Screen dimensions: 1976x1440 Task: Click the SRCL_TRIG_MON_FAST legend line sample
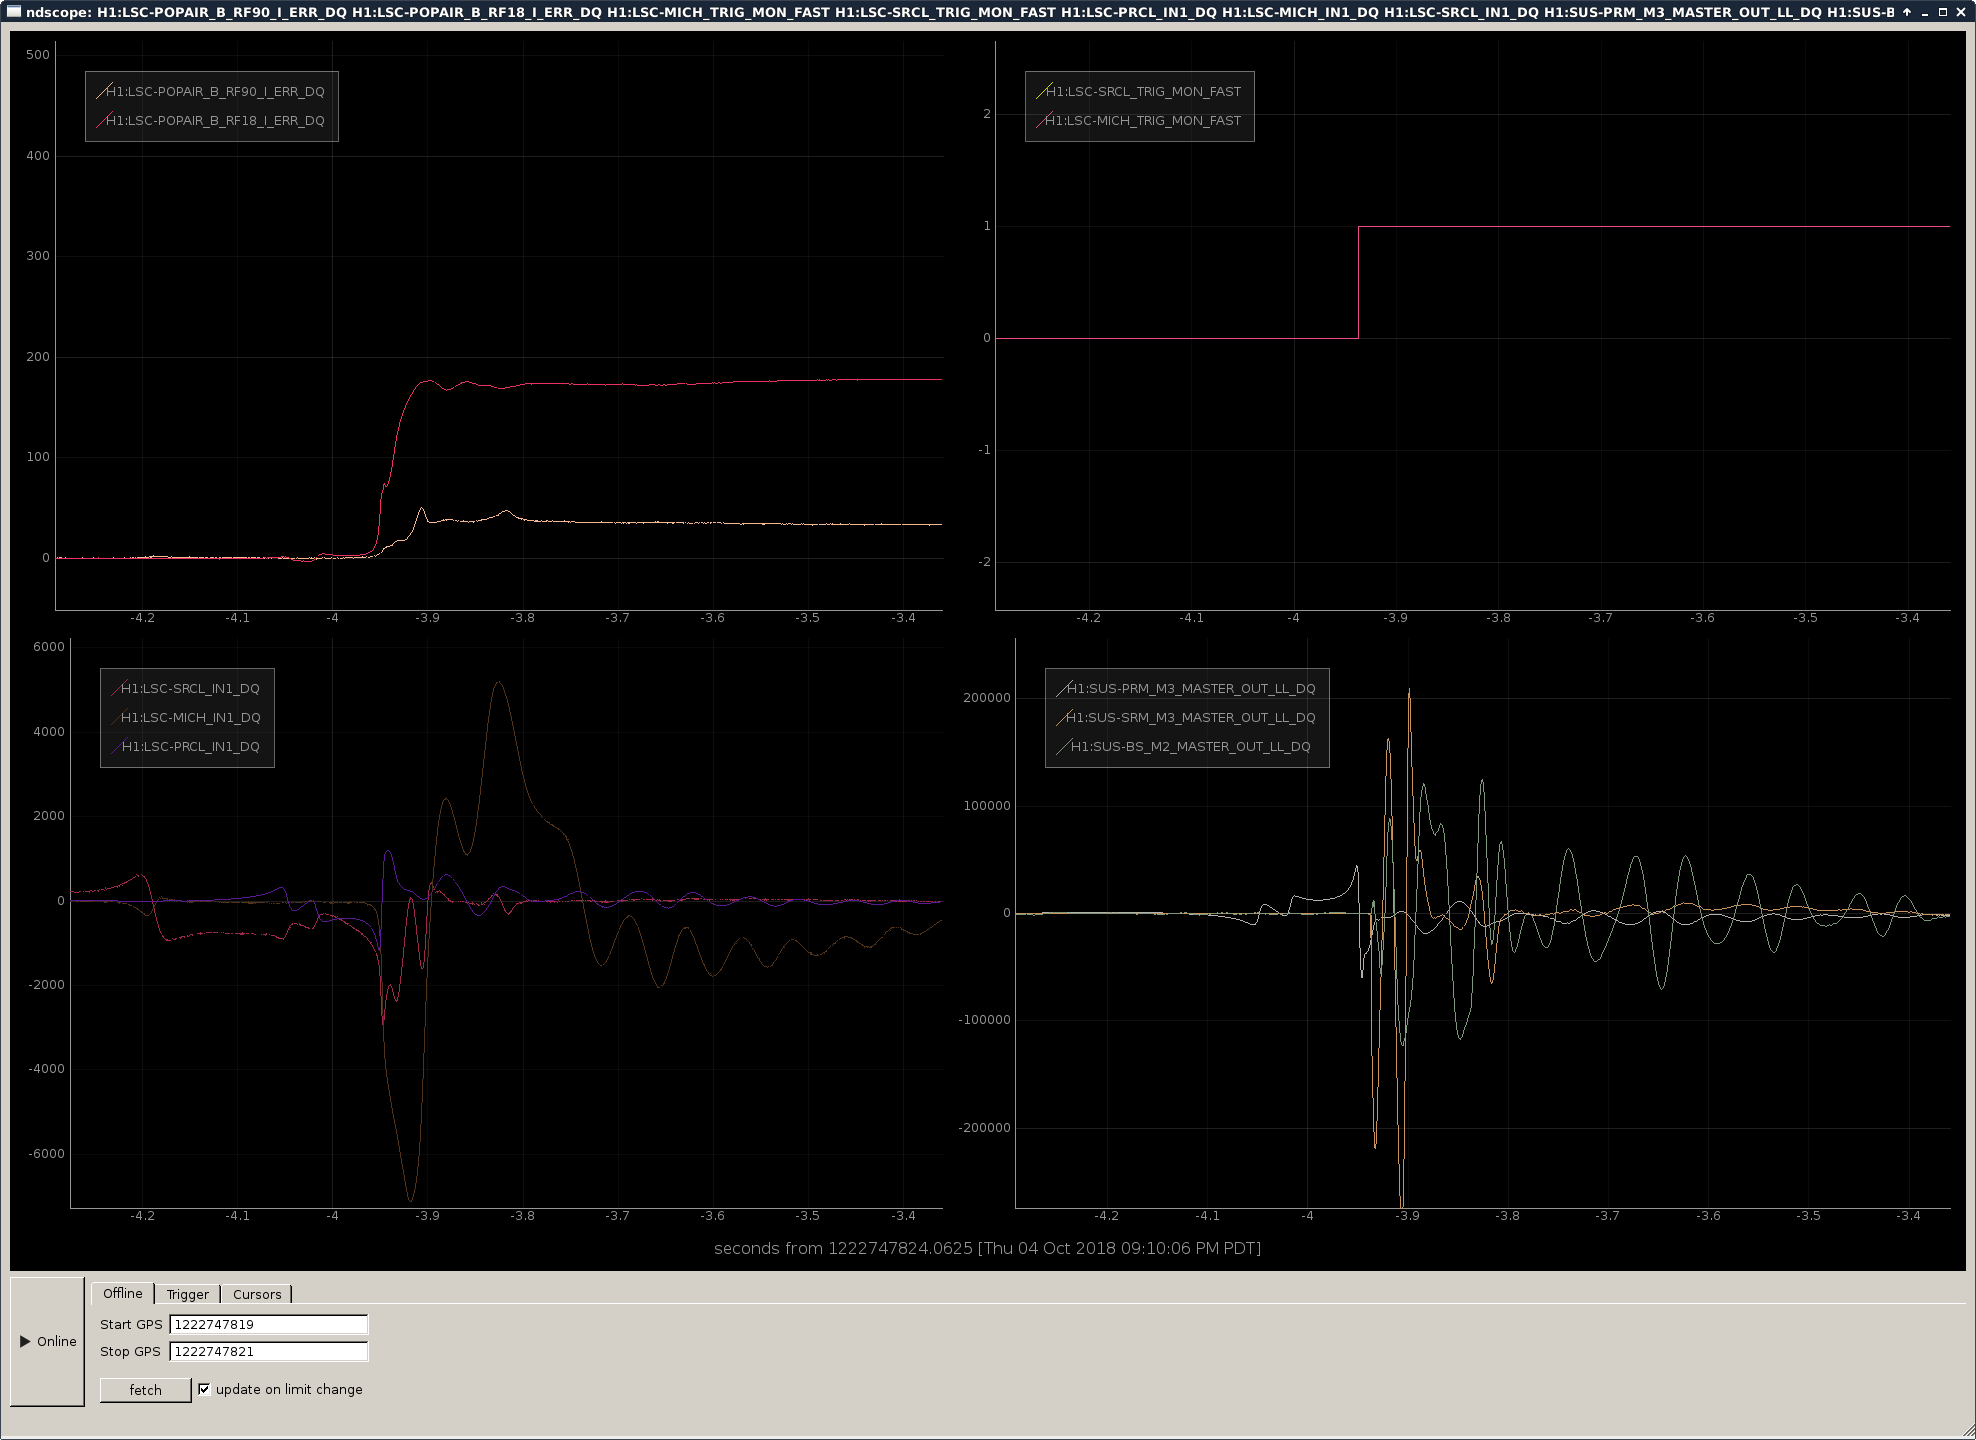click(x=1042, y=92)
